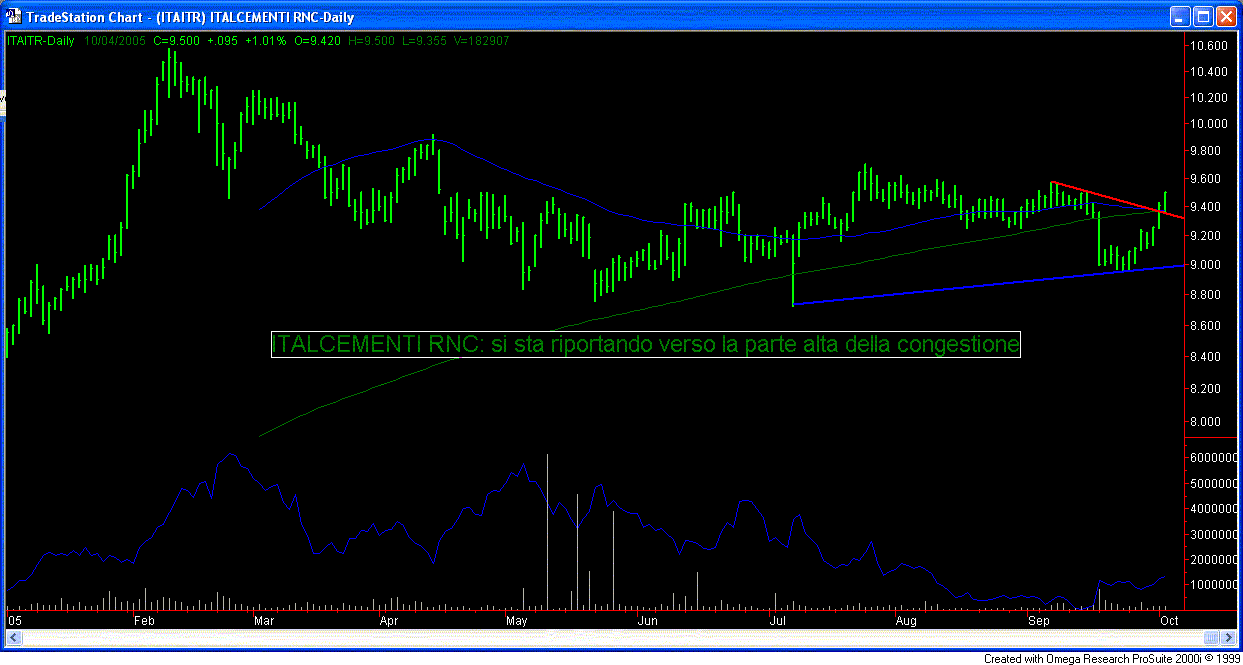Image resolution: width=1243 pixels, height=665 pixels.
Task: Maximize the TradeStation Chart window
Action: pyautogui.click(x=1203, y=17)
